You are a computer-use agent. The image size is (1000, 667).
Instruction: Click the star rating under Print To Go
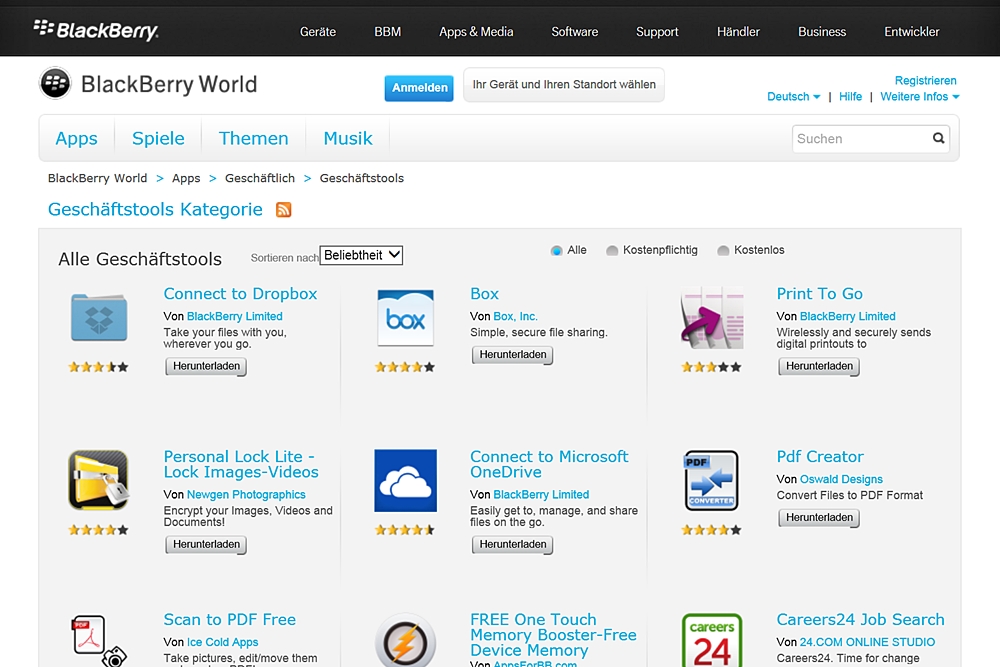pos(711,367)
